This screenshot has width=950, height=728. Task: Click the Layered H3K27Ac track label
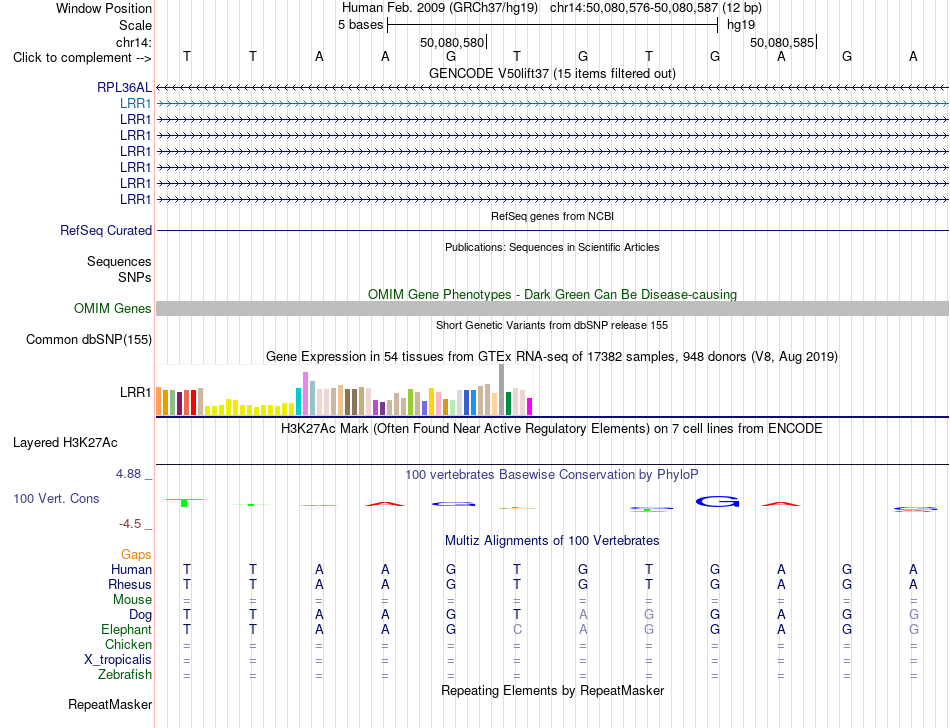coord(65,443)
